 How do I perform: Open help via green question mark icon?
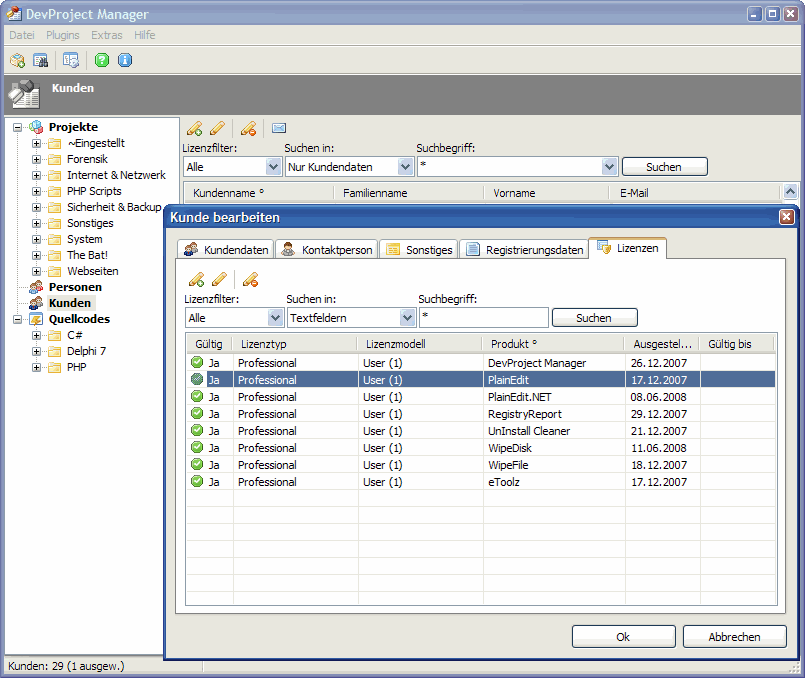coord(102,61)
